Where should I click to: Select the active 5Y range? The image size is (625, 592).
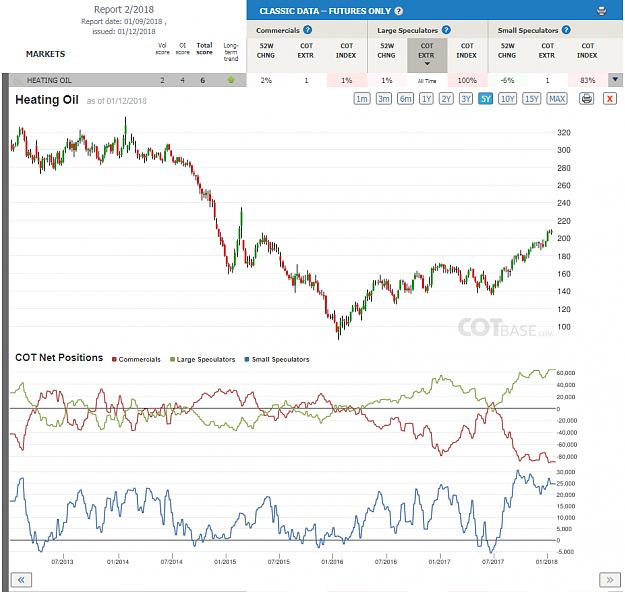[485, 98]
